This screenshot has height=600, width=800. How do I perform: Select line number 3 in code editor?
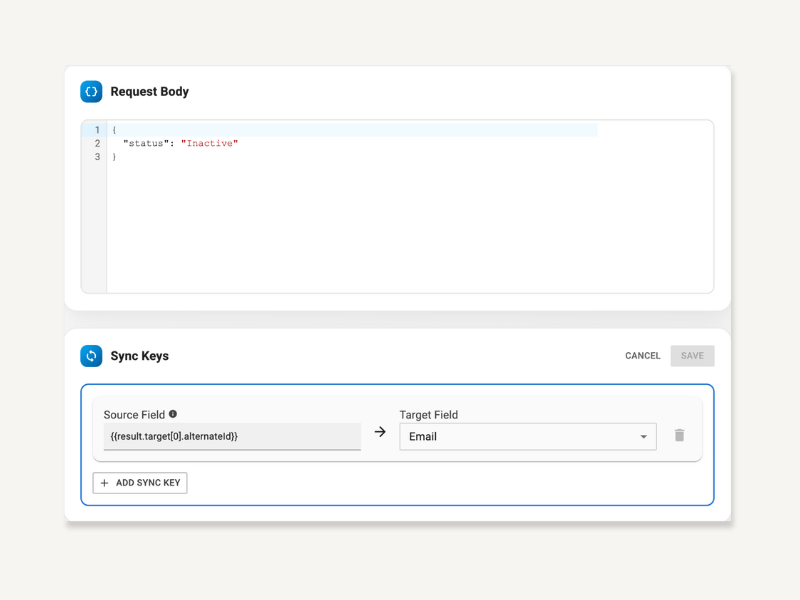click(97, 157)
